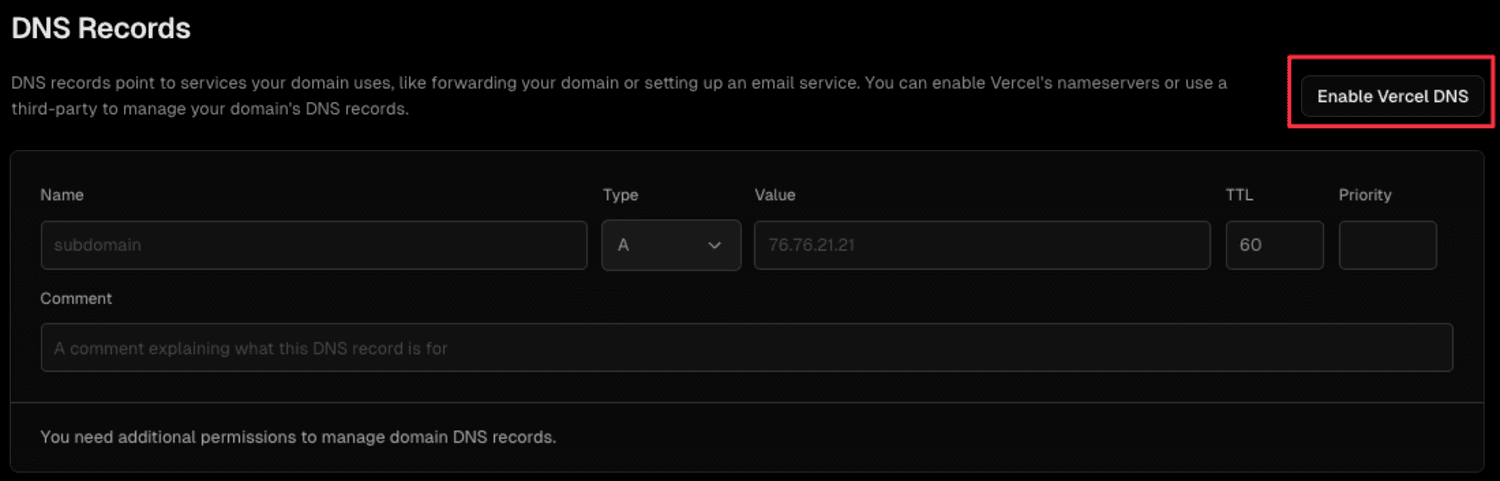1500x481 pixels.
Task: Focus the Comment text field
Action: 746,348
